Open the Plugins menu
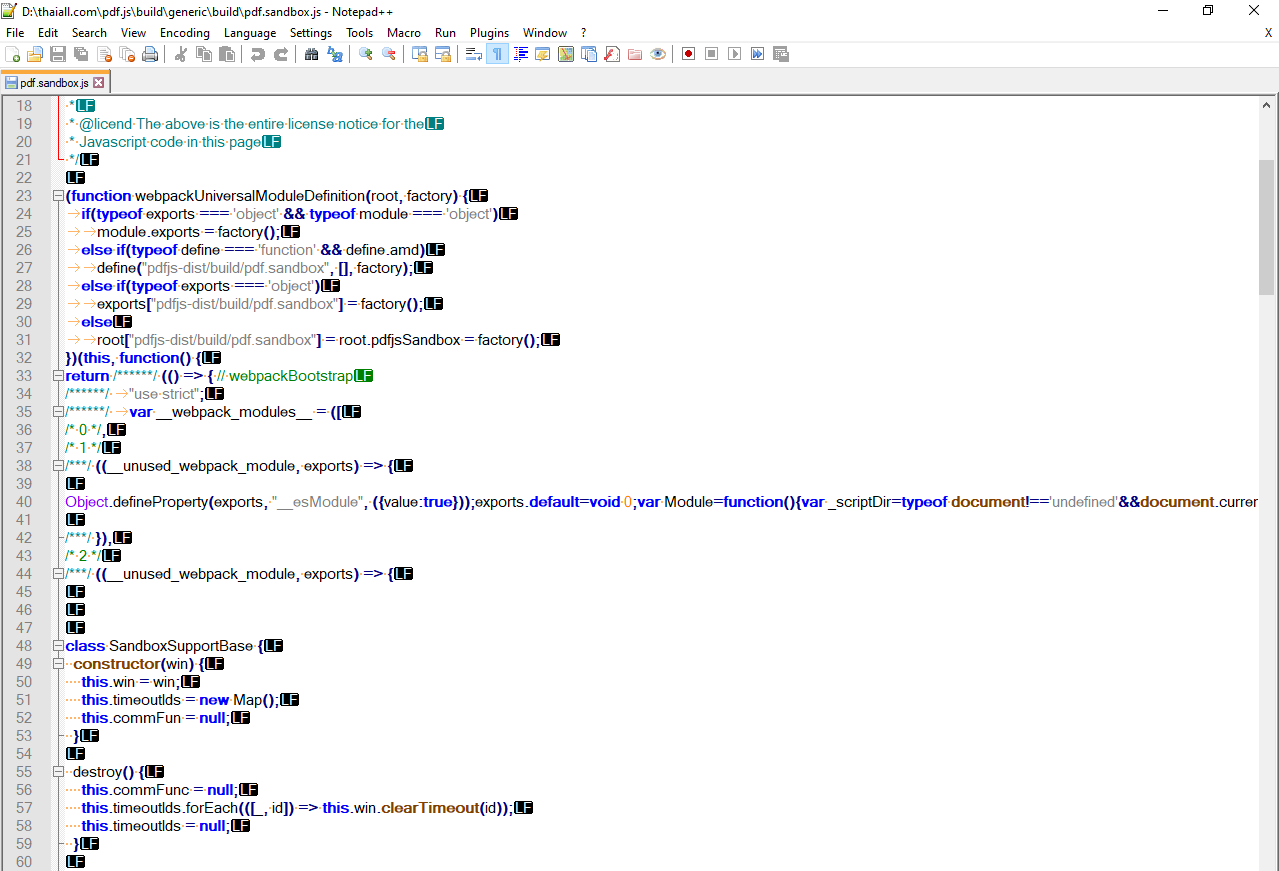This screenshot has height=871, width=1279. coord(489,33)
